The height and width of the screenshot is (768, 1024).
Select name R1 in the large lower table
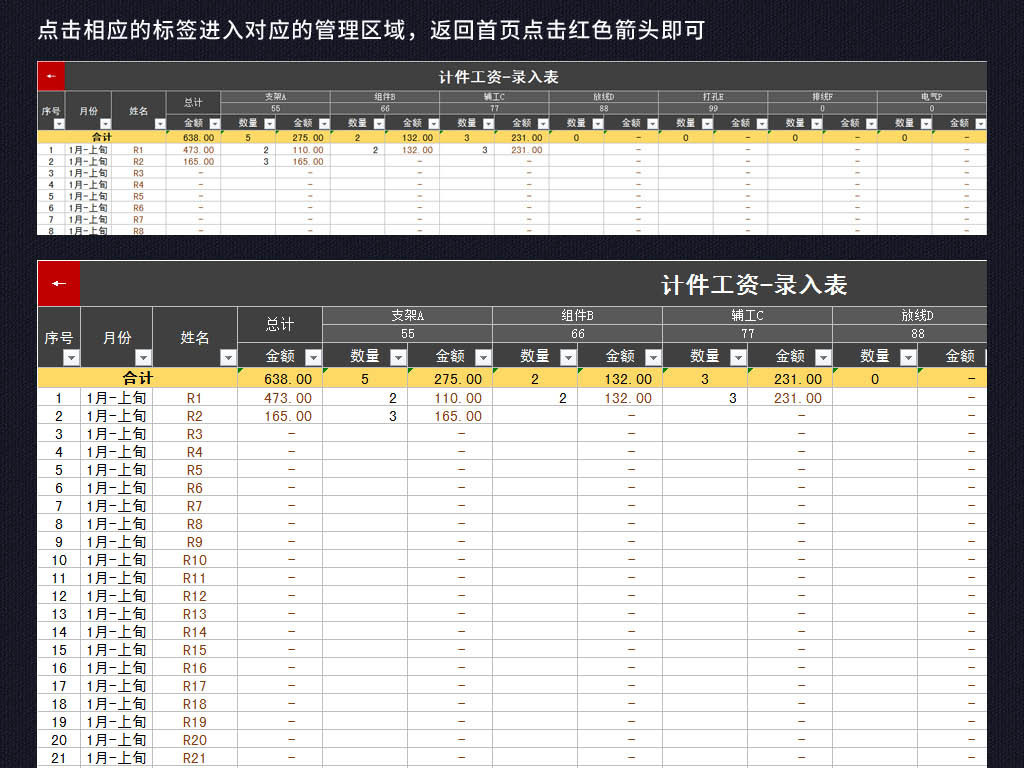point(195,398)
